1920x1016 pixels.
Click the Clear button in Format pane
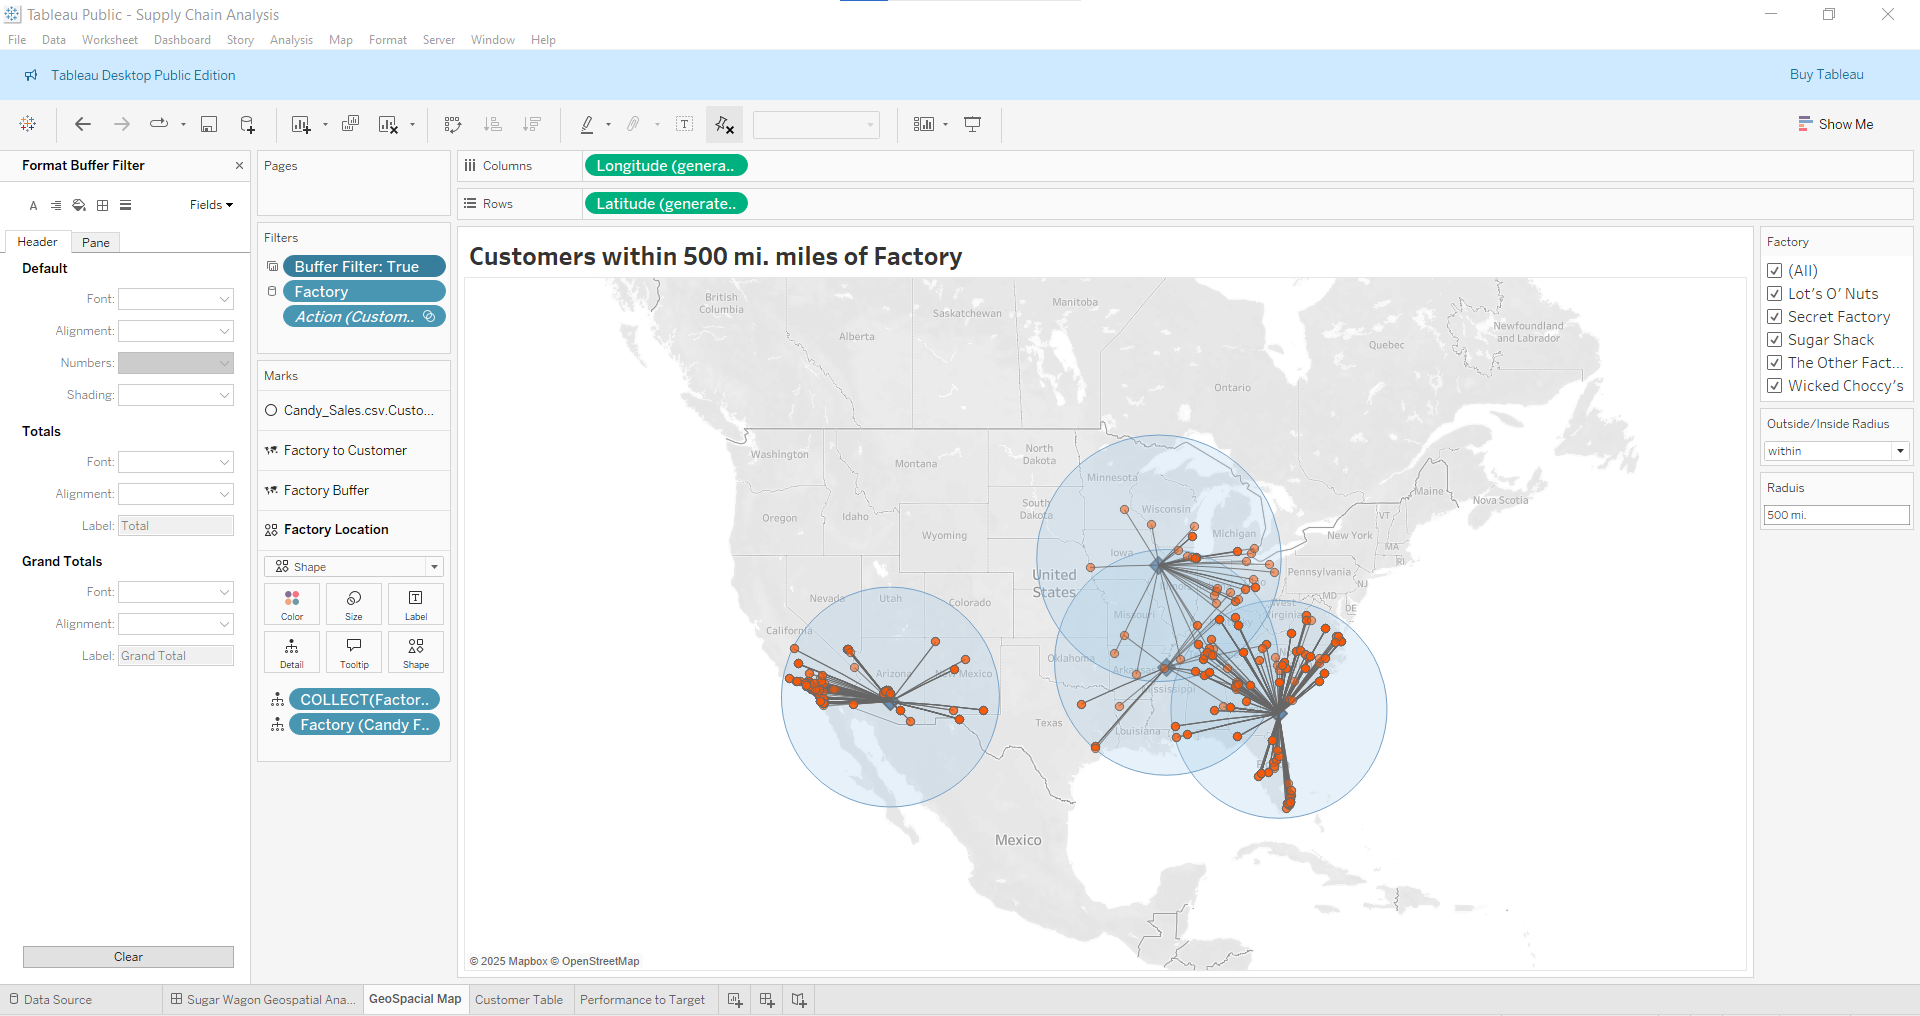(128, 957)
